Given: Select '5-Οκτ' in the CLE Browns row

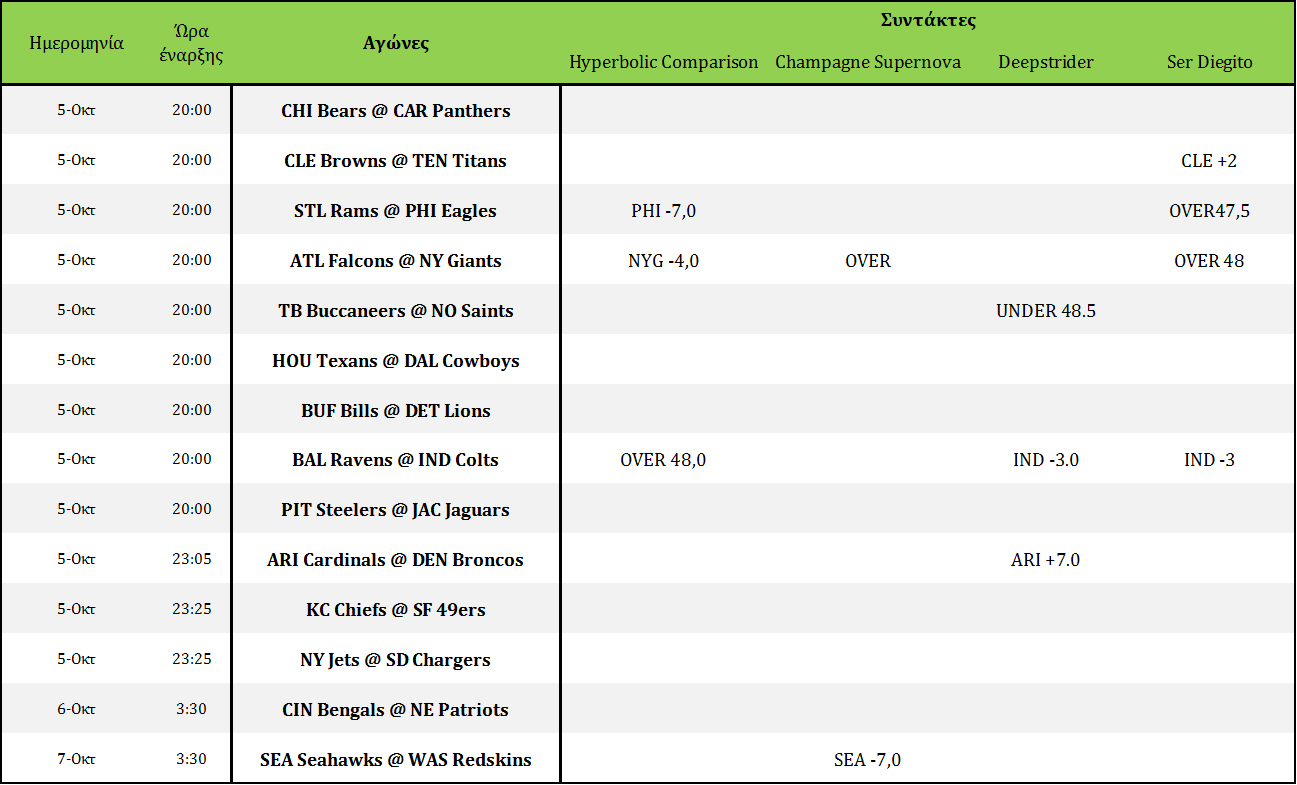Looking at the screenshot, I should pos(76,160).
